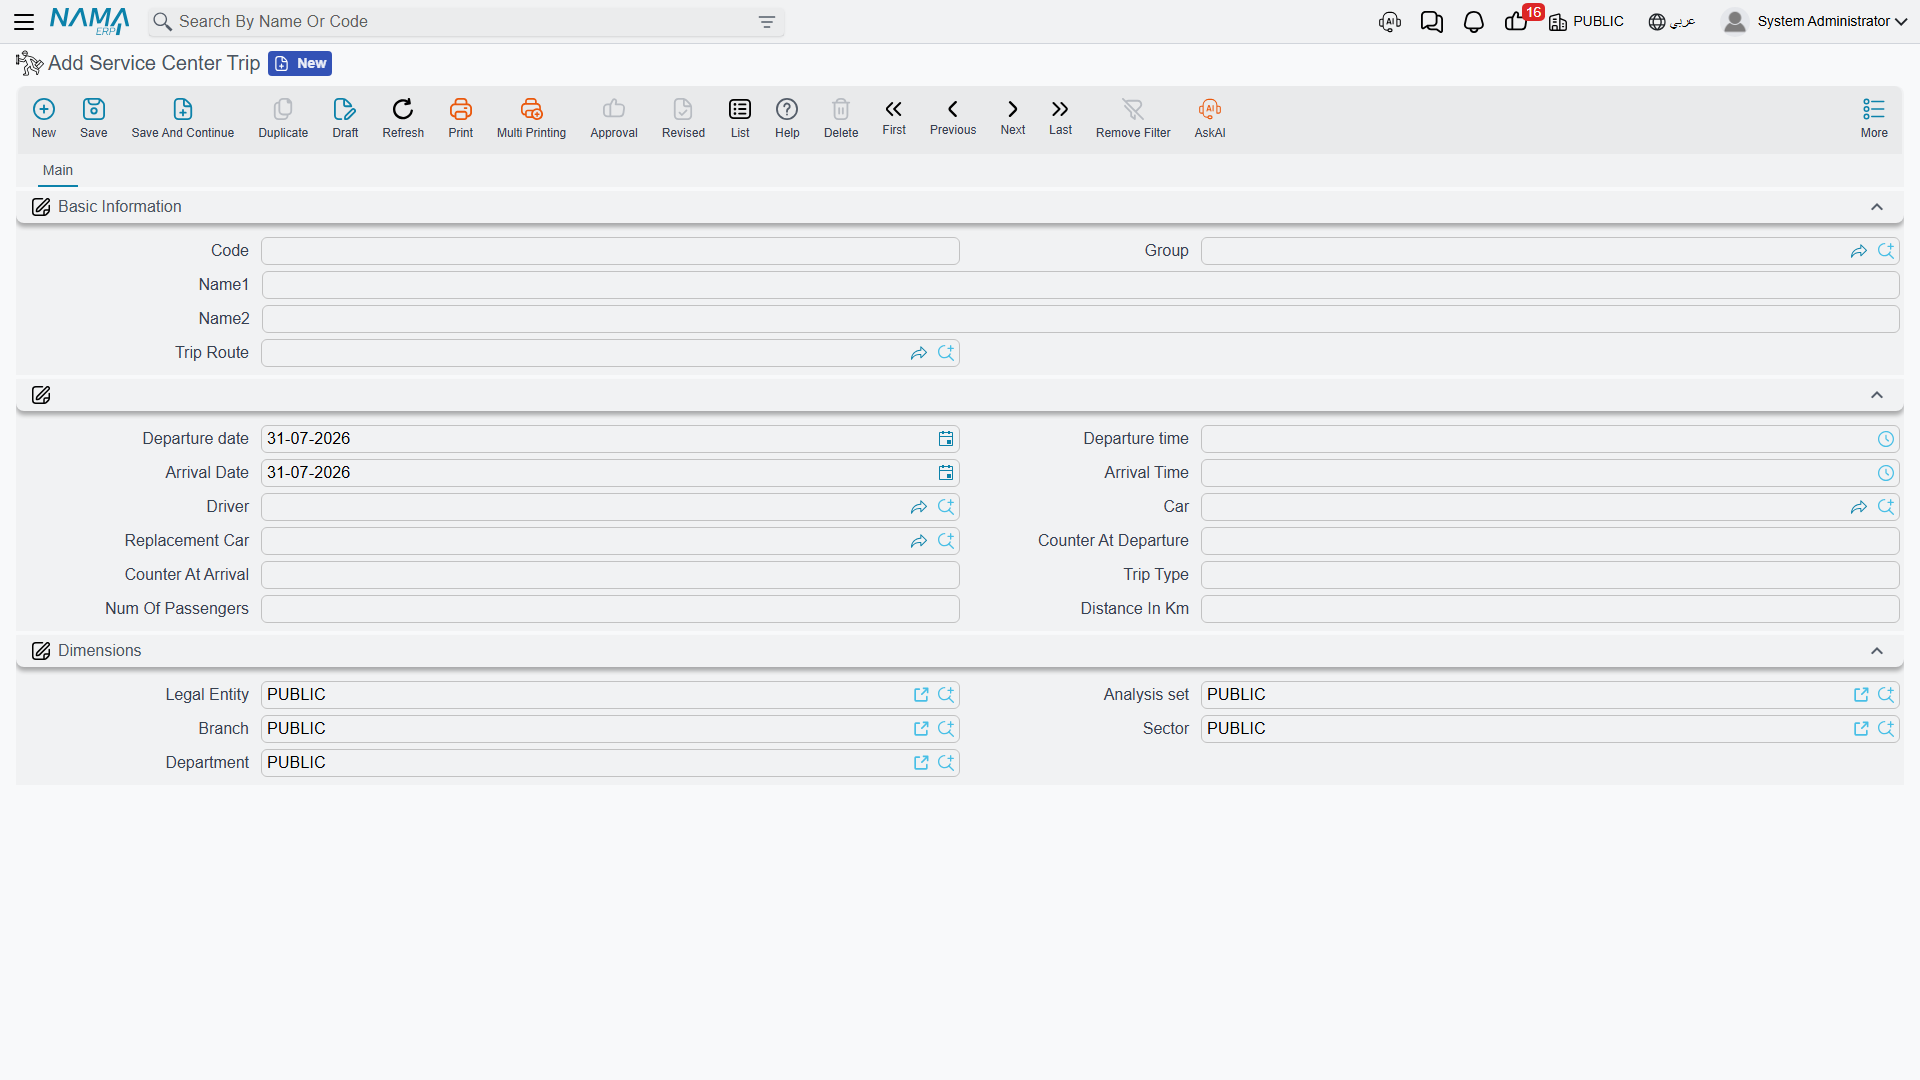Click Num Of Passengers field
Viewport: 1920px width, 1080px height.
[x=610, y=609]
